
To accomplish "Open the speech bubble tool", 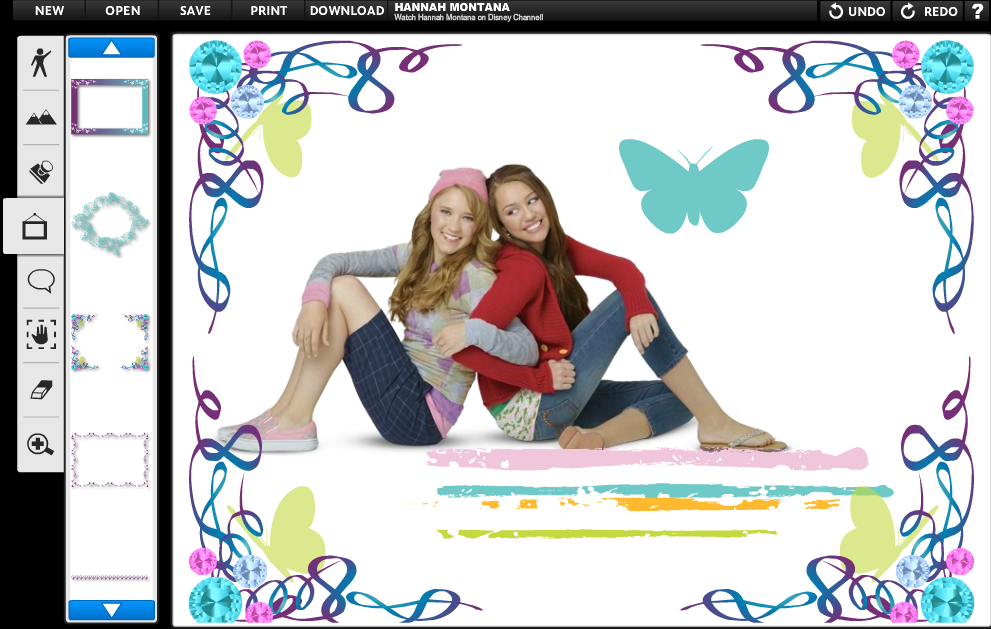I will click(40, 281).
